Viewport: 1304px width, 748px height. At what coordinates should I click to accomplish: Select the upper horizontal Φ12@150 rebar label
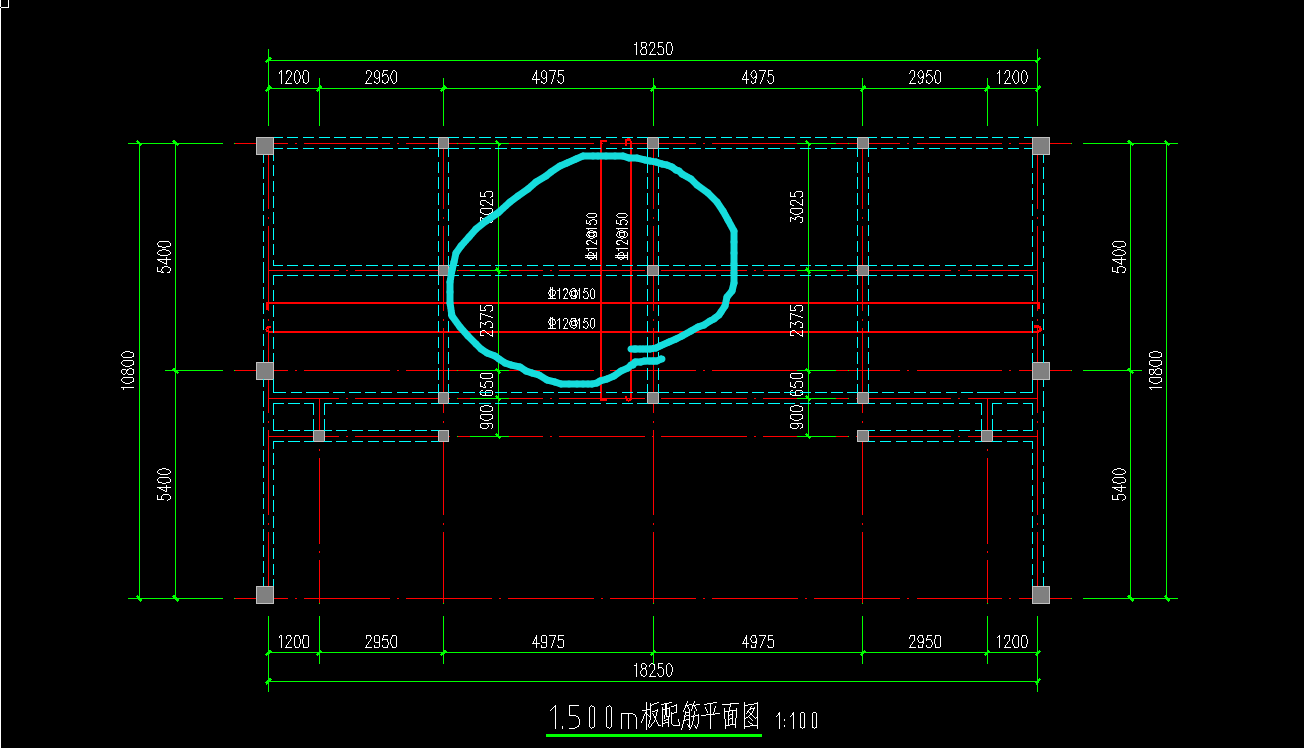point(571,294)
